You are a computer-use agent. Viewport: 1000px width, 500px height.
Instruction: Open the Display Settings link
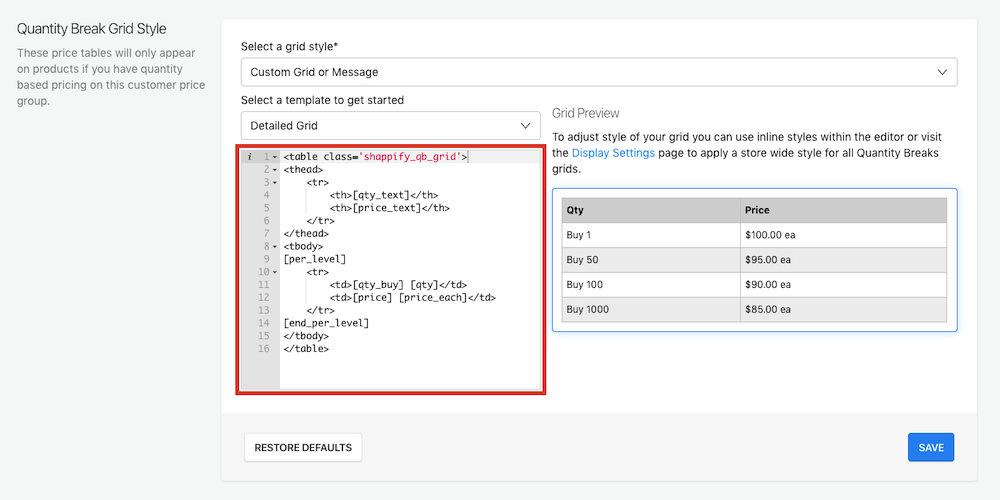(x=613, y=153)
